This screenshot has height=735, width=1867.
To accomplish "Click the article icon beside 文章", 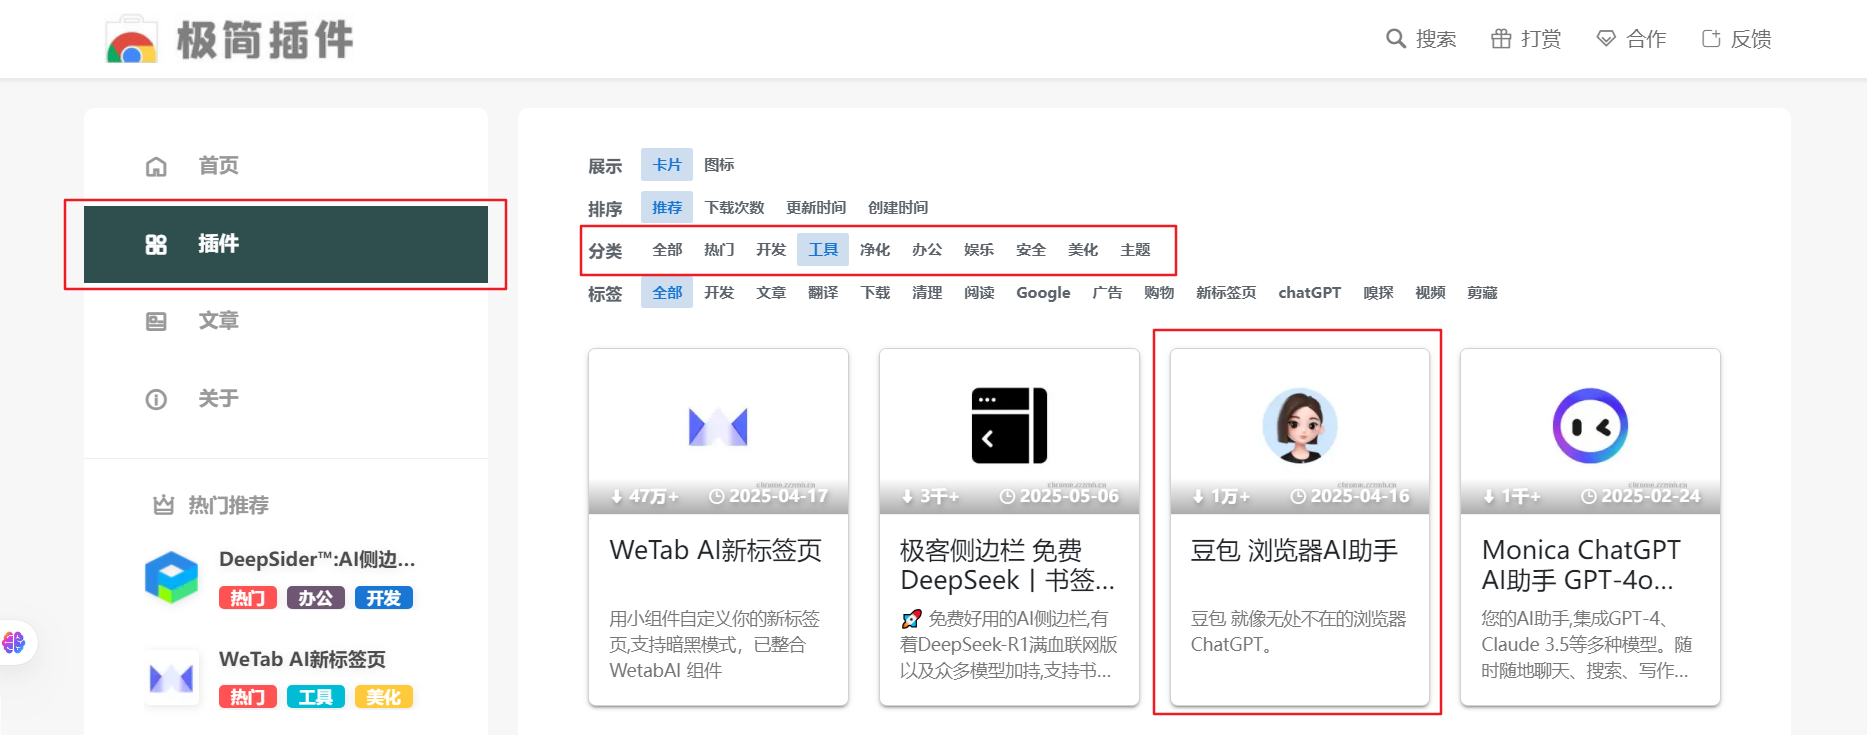I will 156,321.
